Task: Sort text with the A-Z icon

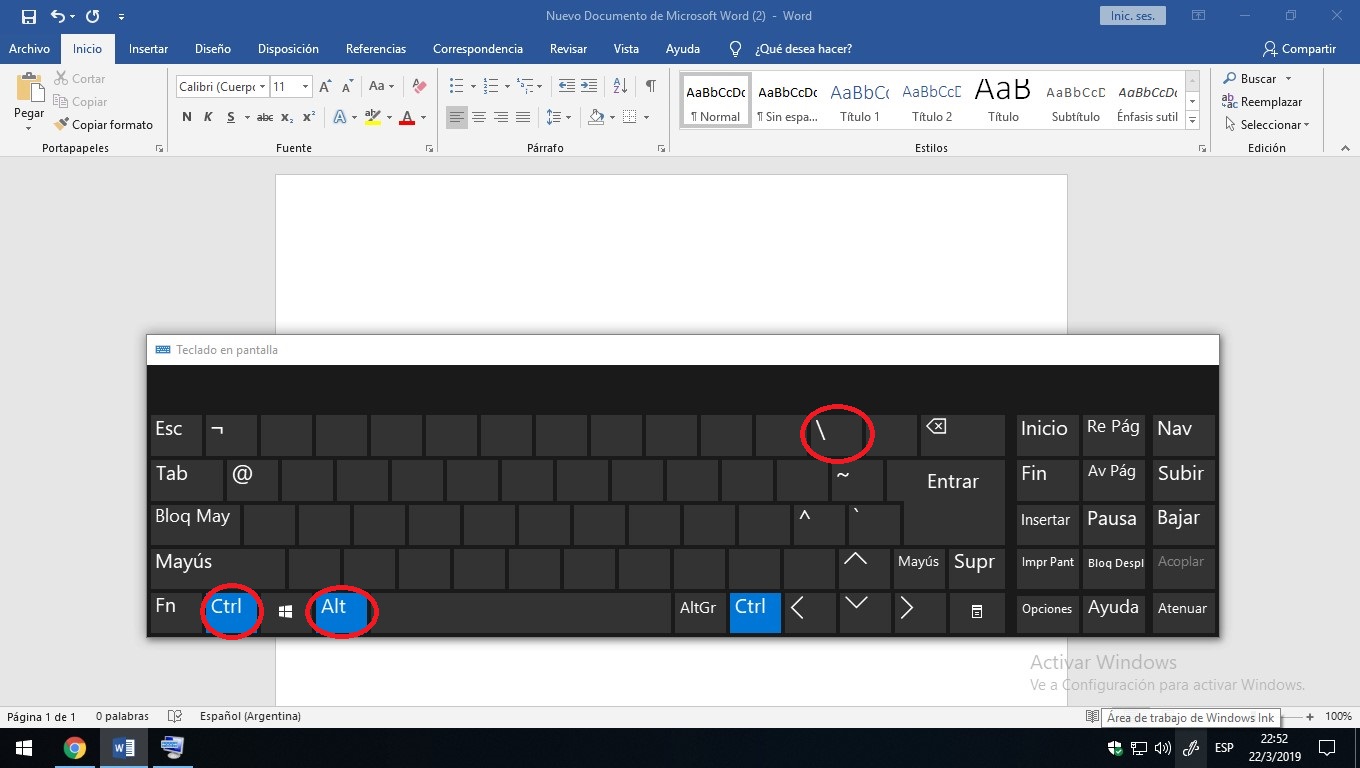Action: 620,87
